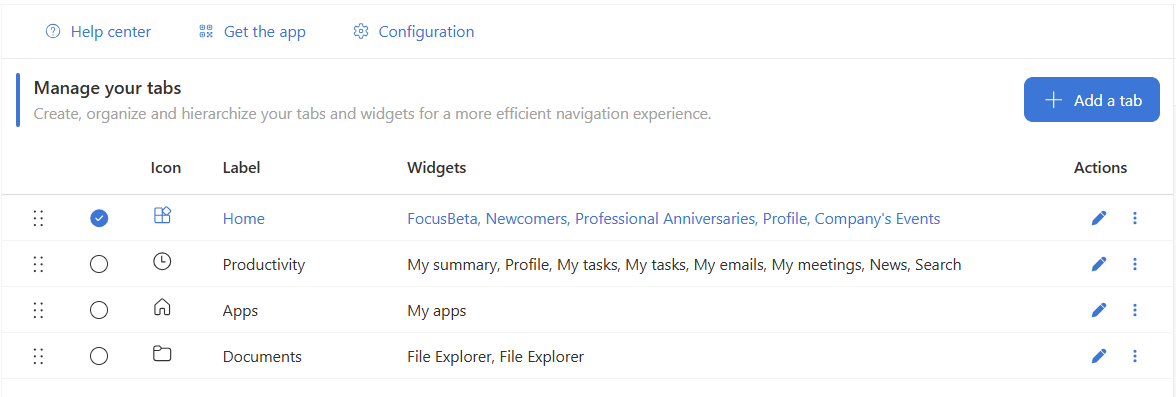Click the Actions column header

(x=1100, y=168)
